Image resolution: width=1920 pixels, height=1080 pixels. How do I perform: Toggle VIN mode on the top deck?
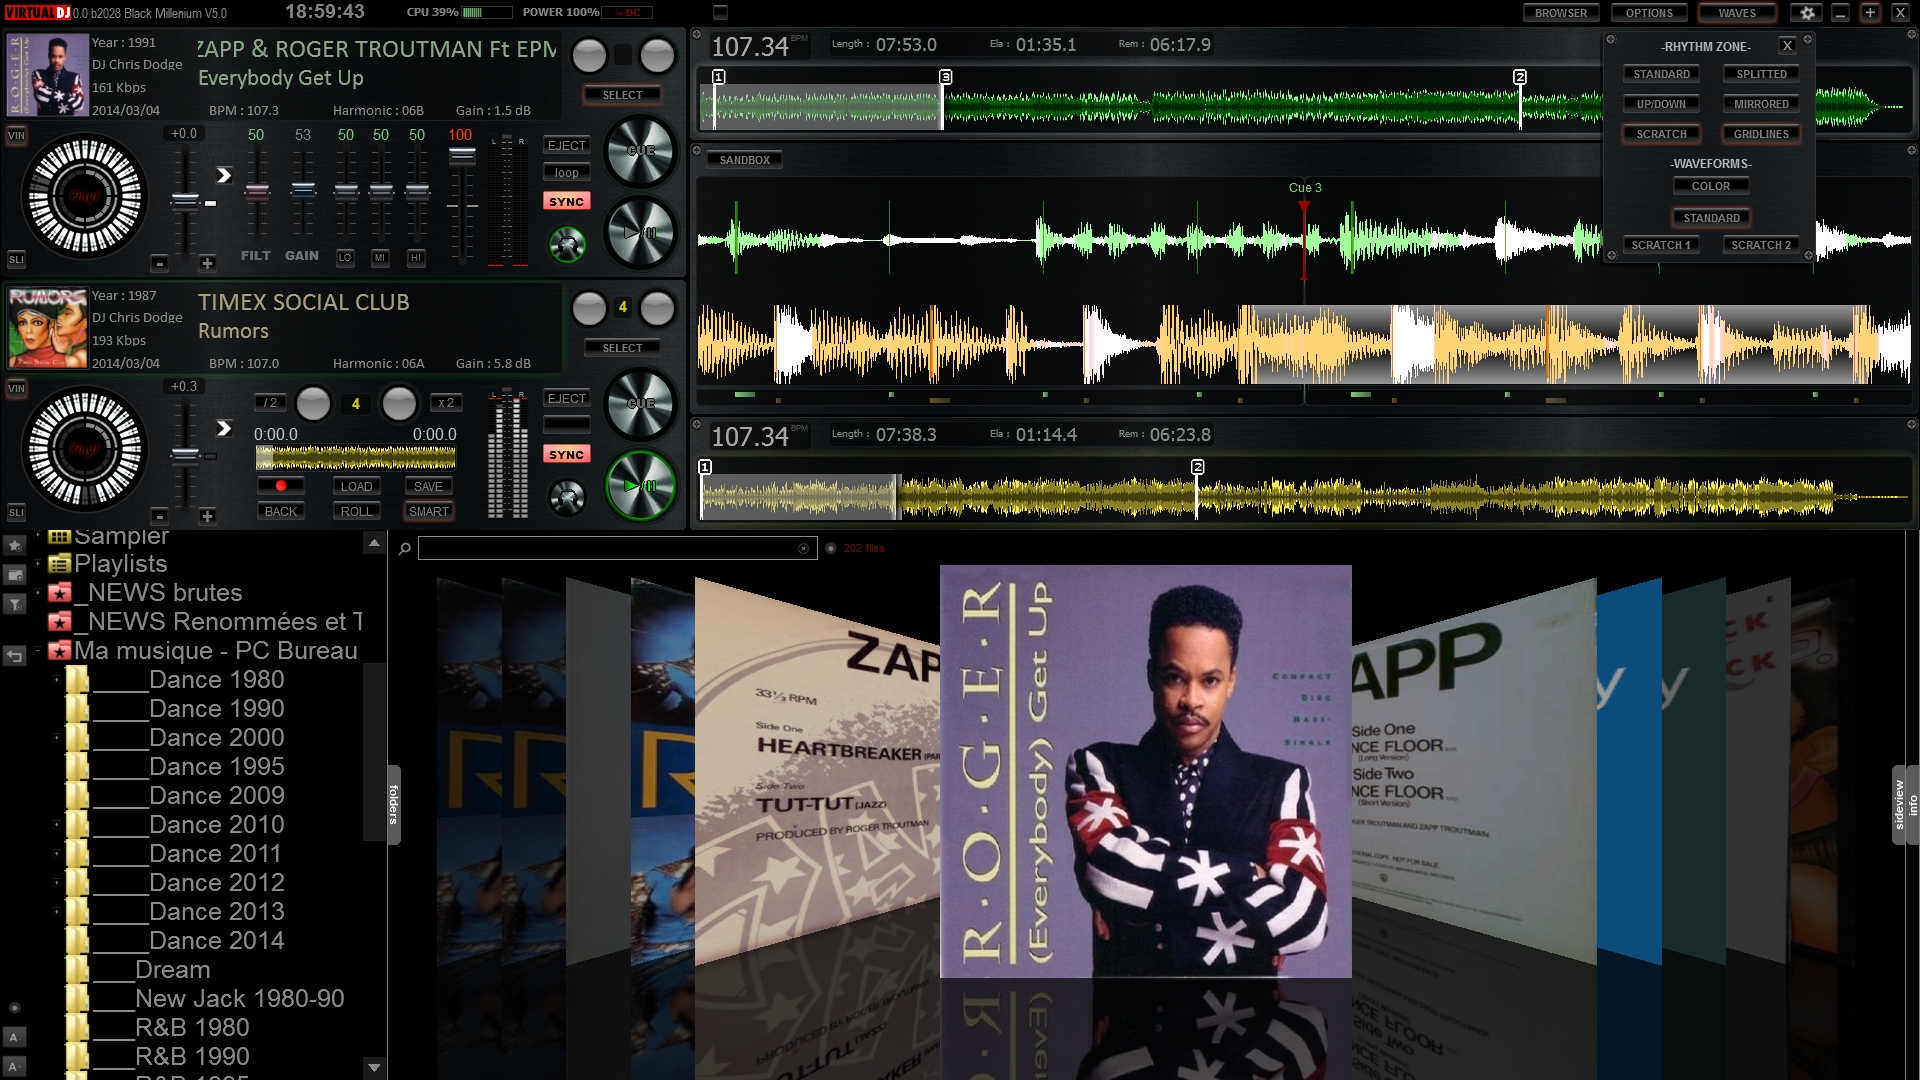(x=16, y=135)
